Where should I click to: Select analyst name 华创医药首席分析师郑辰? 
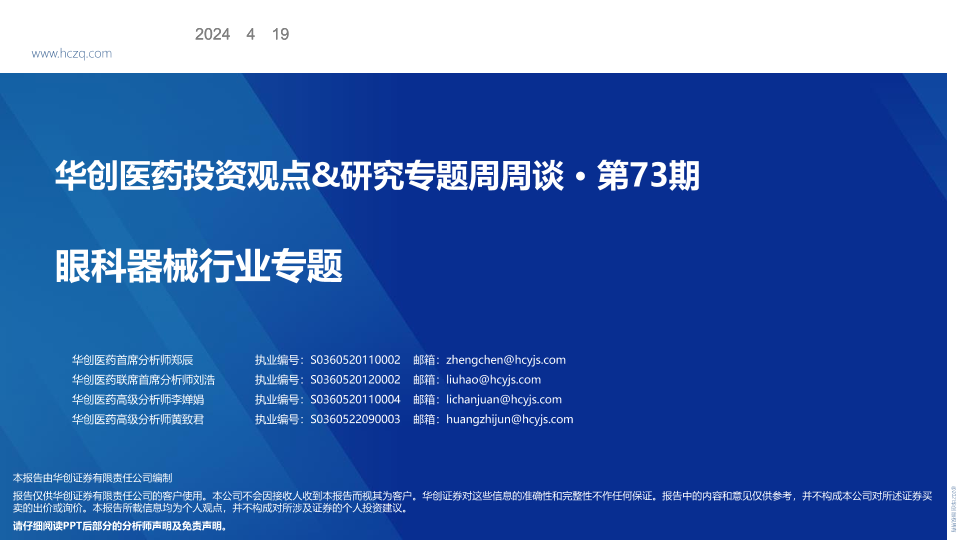(x=132, y=360)
